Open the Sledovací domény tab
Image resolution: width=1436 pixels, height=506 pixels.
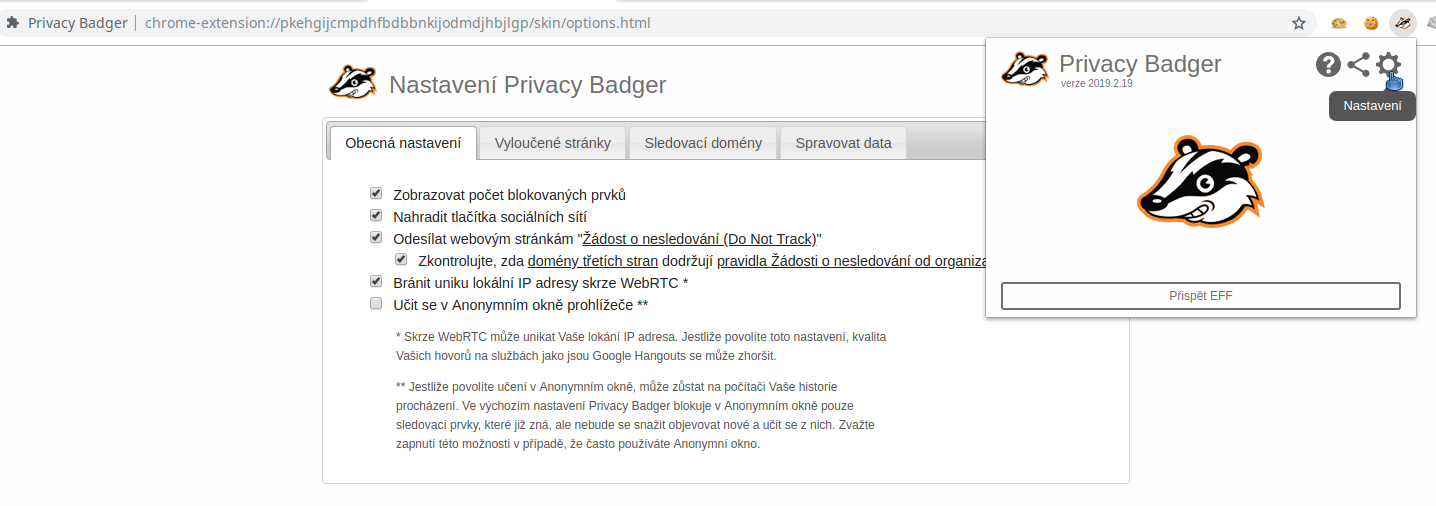[703, 143]
